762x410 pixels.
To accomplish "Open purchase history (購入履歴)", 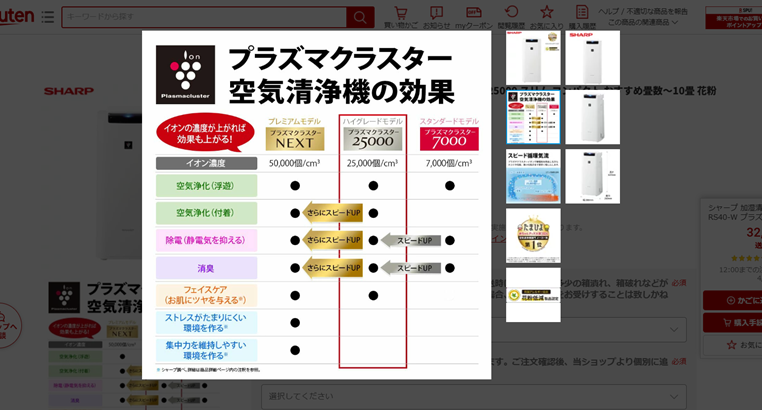I will tap(582, 17).
